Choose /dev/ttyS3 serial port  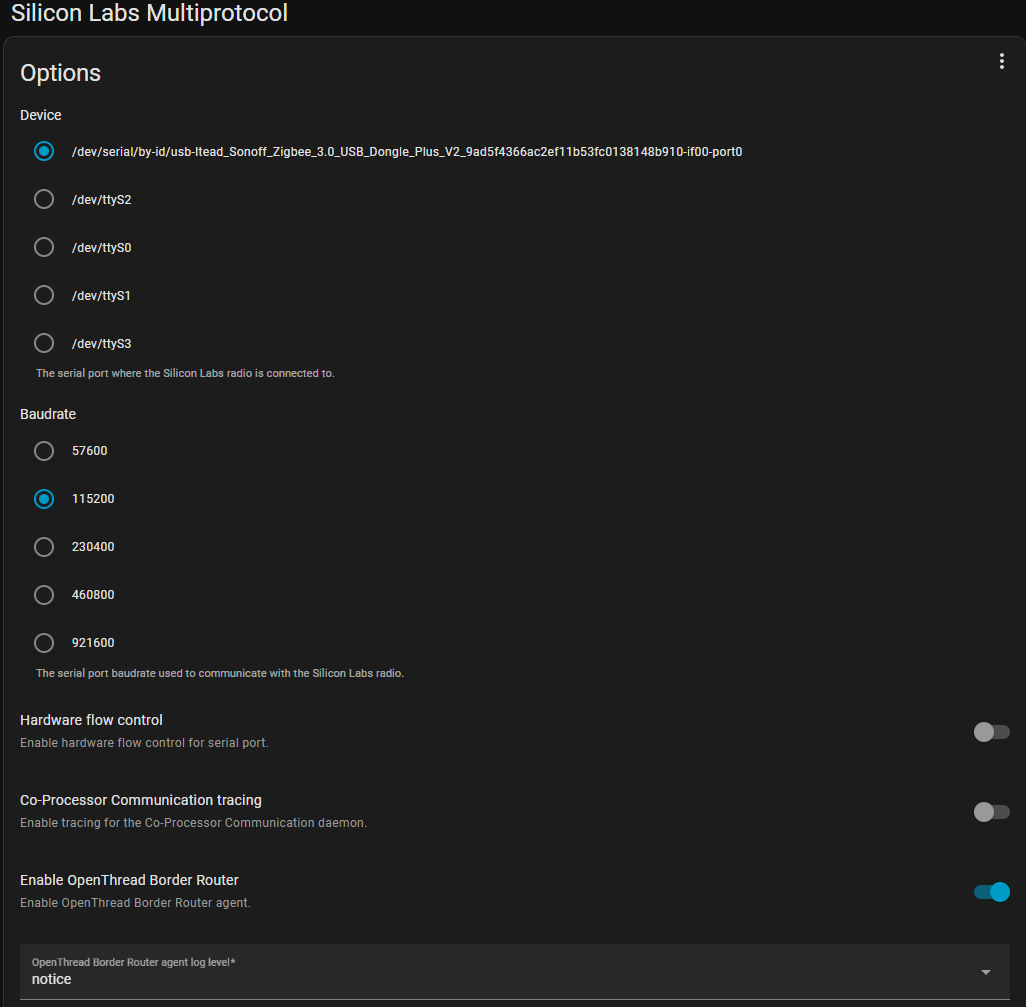(x=44, y=343)
